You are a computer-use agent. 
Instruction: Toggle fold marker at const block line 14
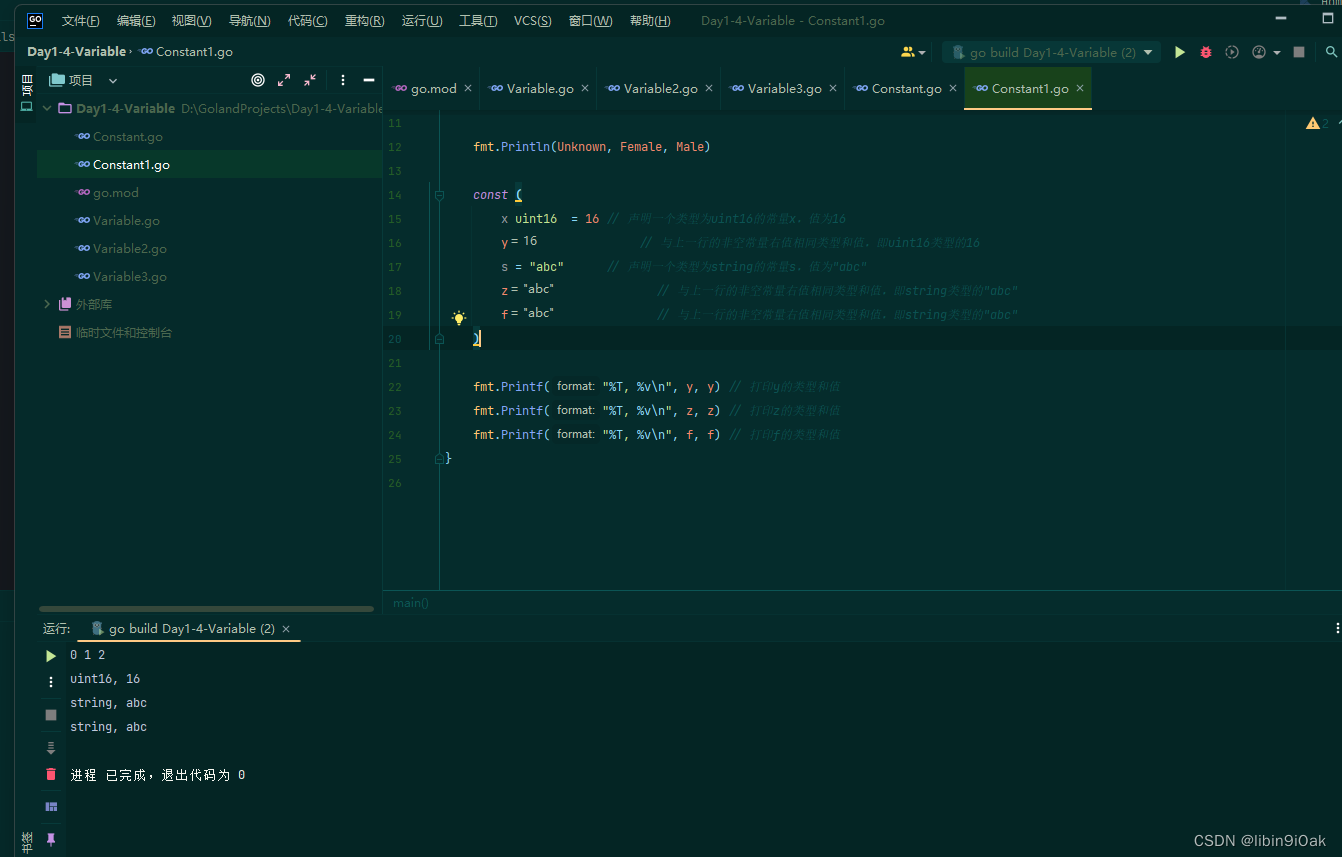click(x=439, y=195)
